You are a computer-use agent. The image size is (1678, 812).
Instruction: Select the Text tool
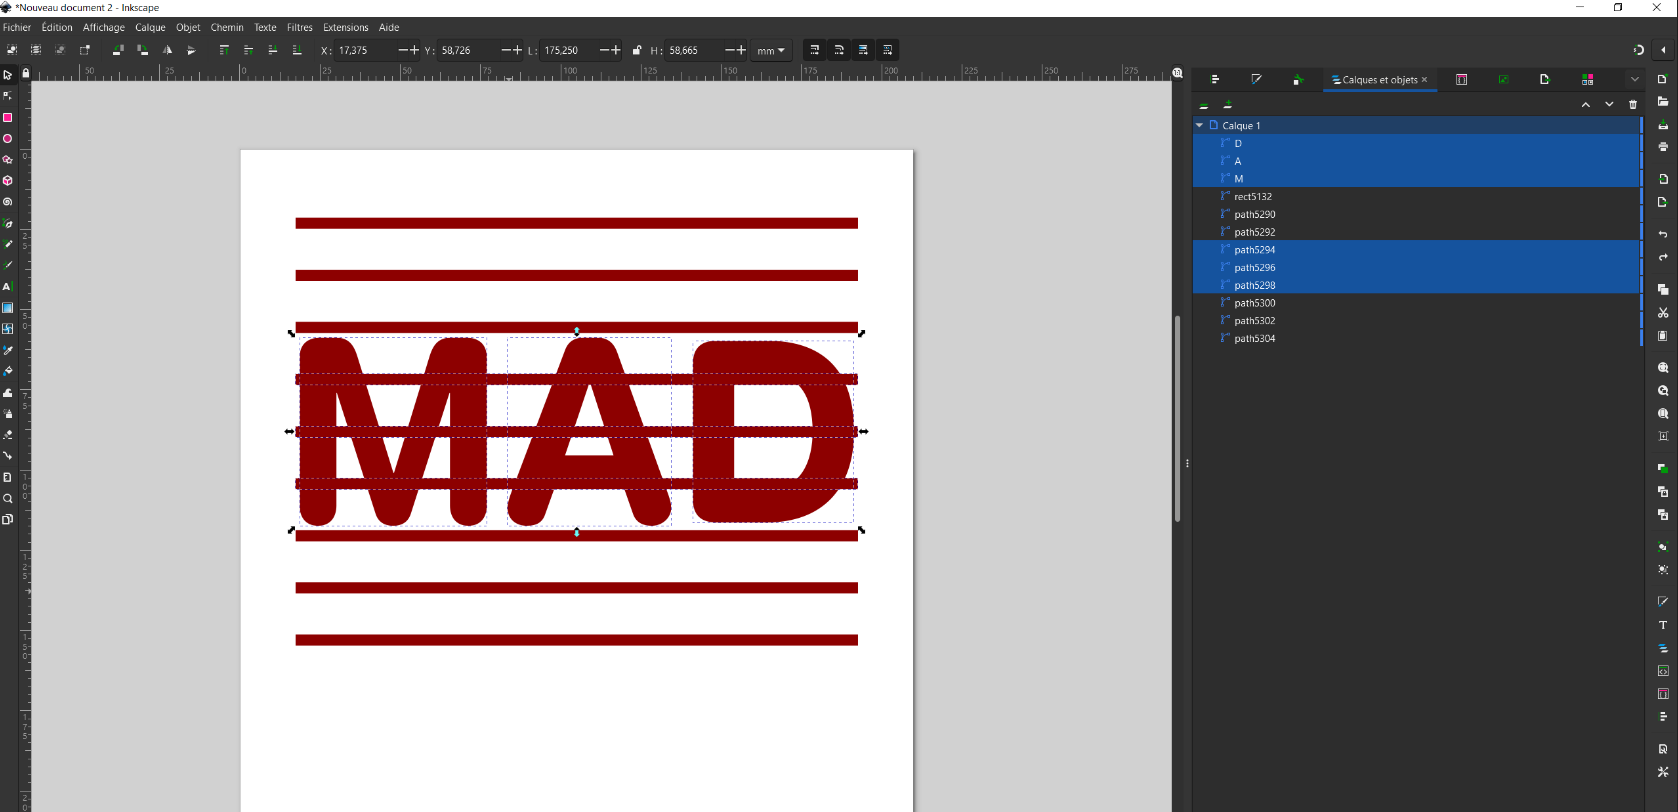[x=7, y=287]
